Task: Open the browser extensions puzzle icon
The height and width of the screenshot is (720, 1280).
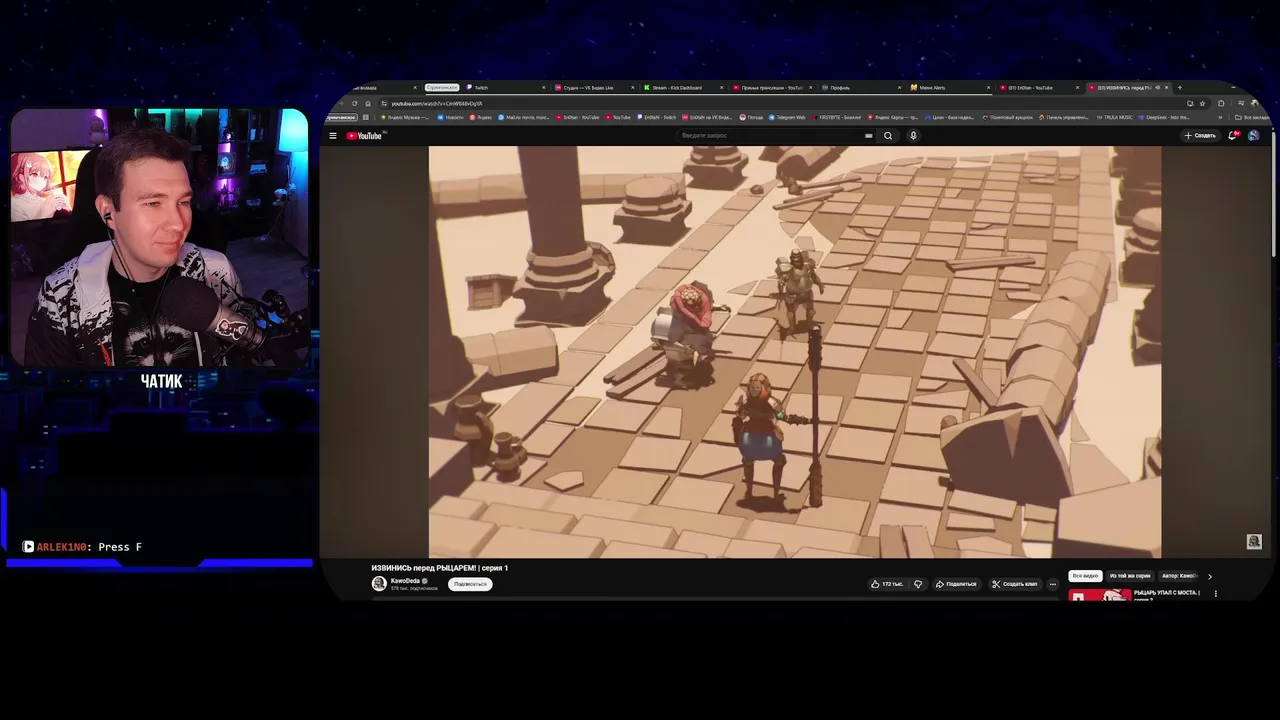Action: [1221, 103]
